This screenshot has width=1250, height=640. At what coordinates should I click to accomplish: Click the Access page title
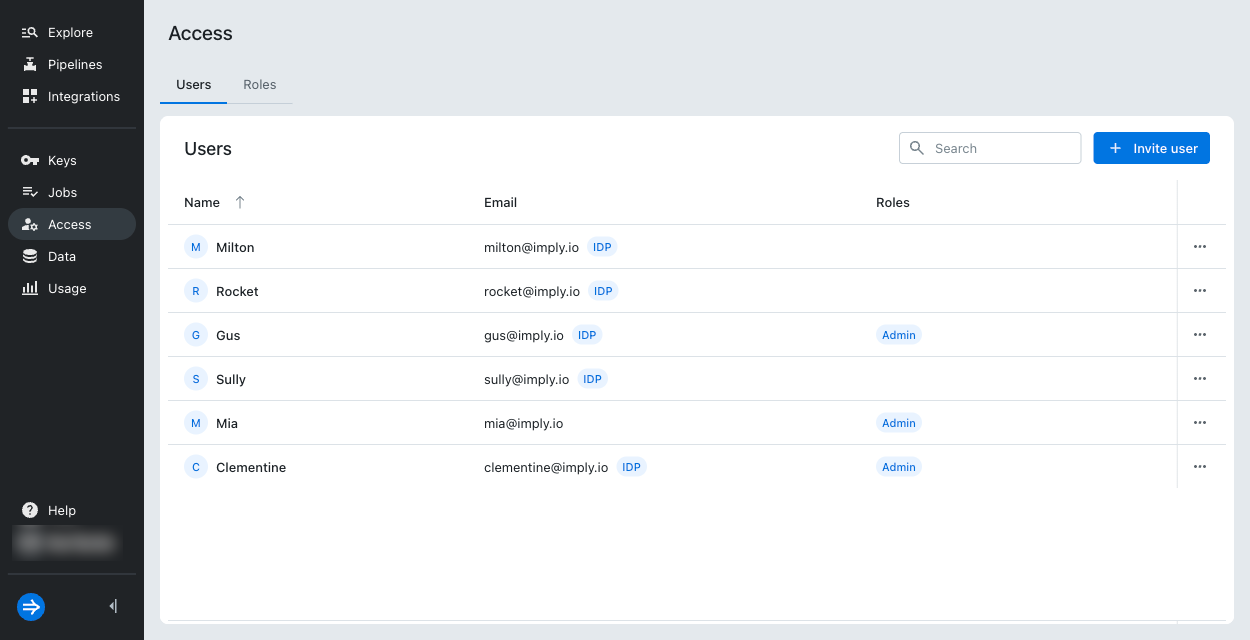(x=200, y=33)
